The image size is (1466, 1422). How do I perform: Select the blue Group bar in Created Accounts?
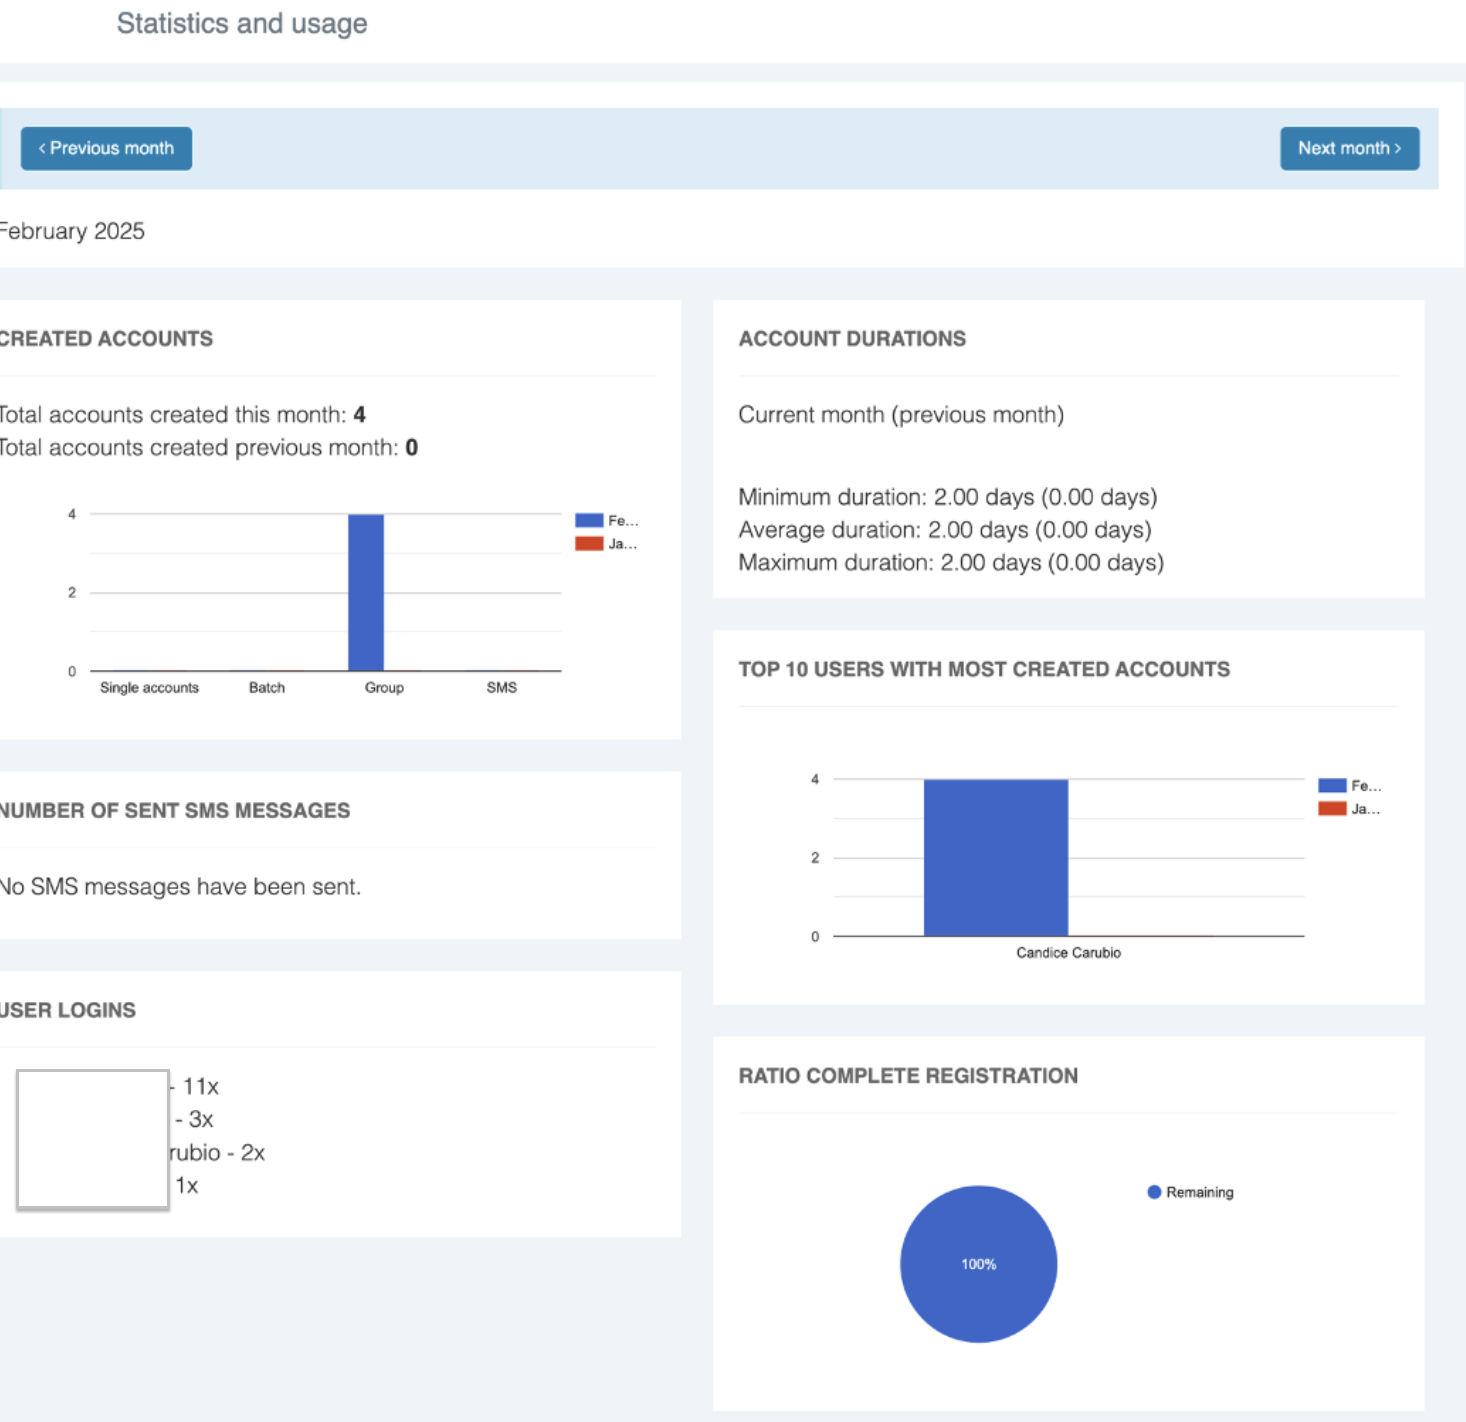[366, 592]
